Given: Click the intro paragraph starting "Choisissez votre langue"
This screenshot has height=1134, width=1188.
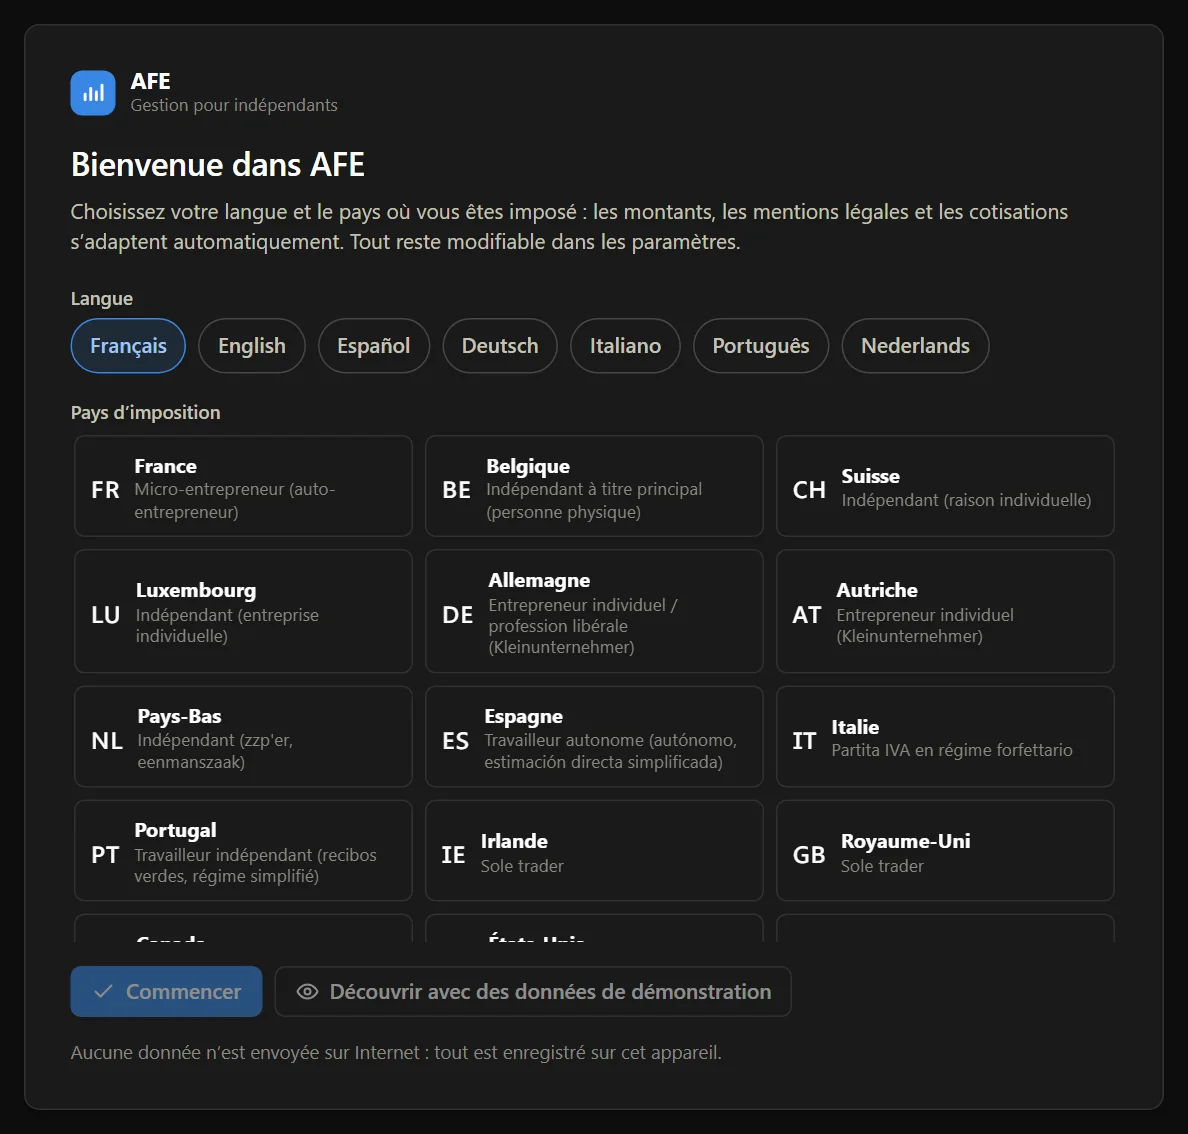Looking at the screenshot, I should pyautogui.click(x=569, y=226).
